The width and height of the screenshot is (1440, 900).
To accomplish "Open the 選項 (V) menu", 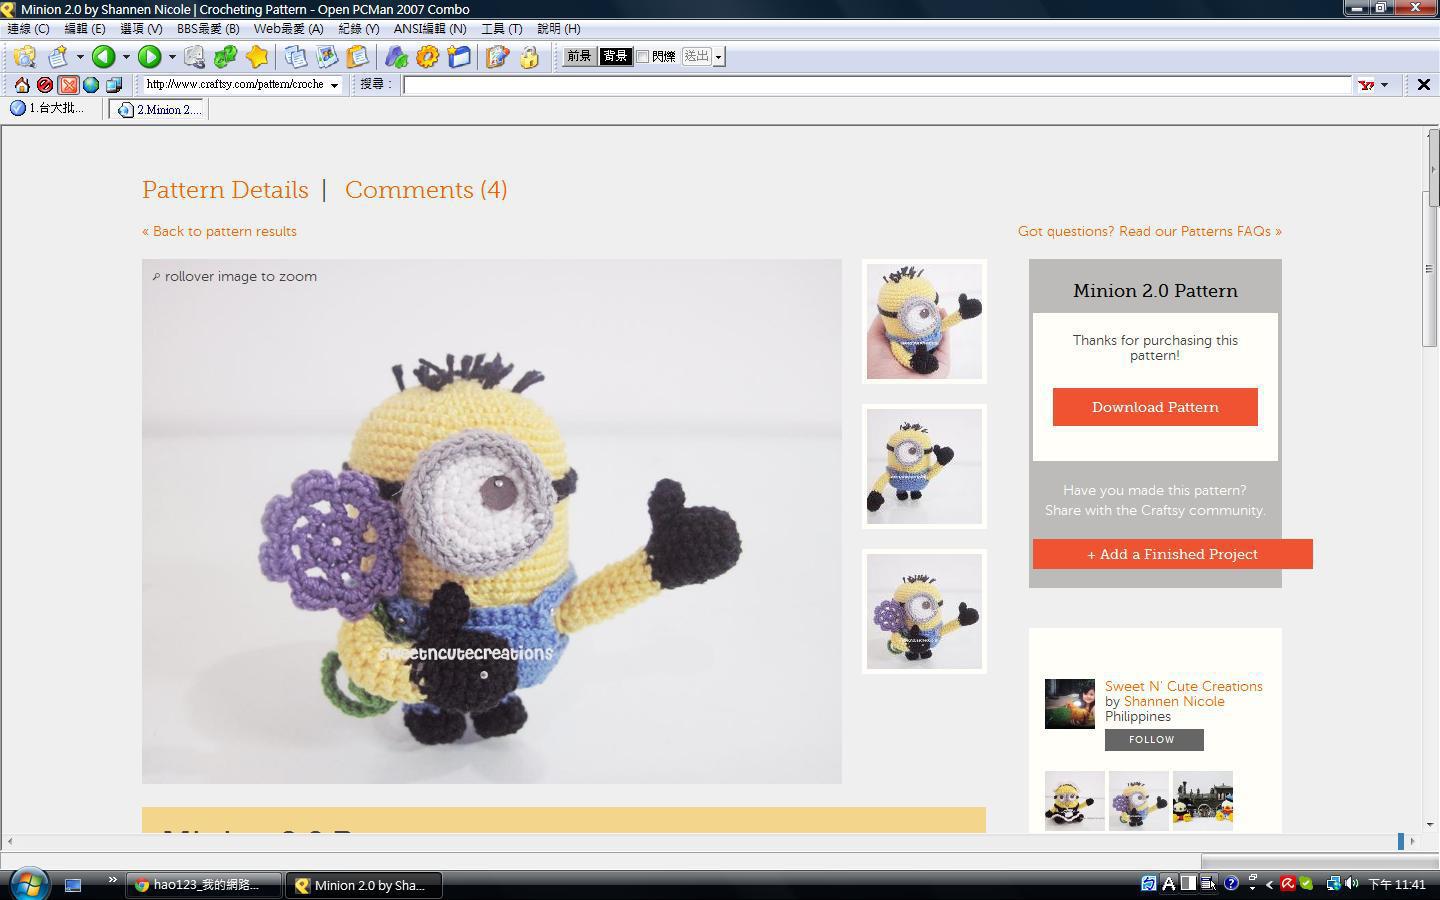I will (x=141, y=29).
